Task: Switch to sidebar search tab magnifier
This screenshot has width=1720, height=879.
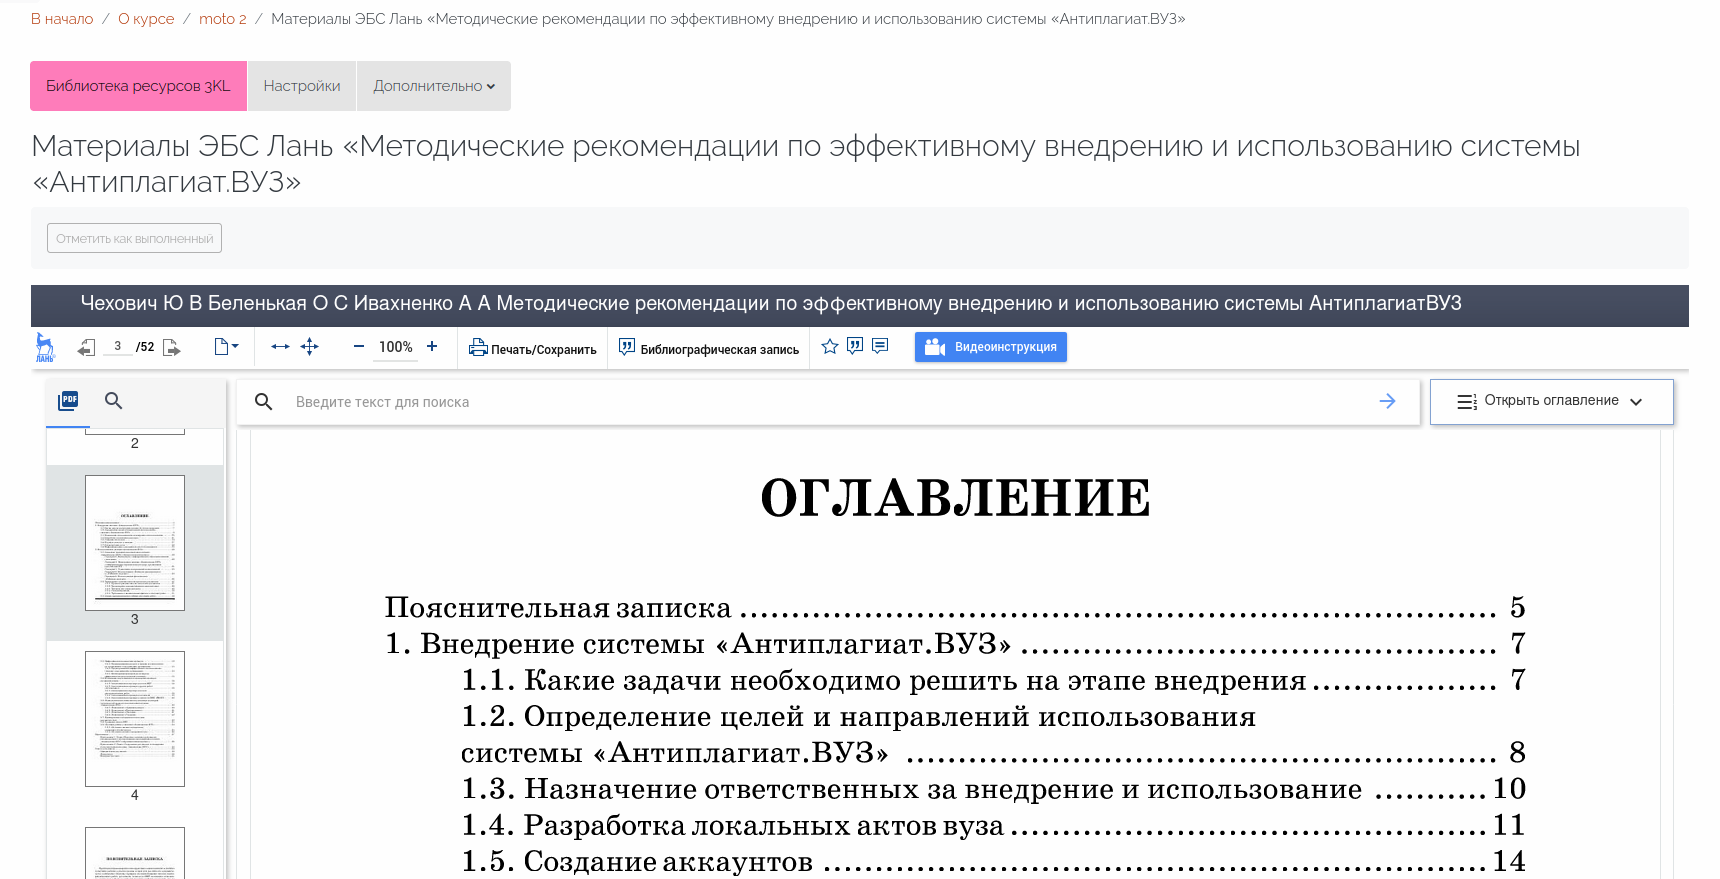Action: (x=114, y=401)
